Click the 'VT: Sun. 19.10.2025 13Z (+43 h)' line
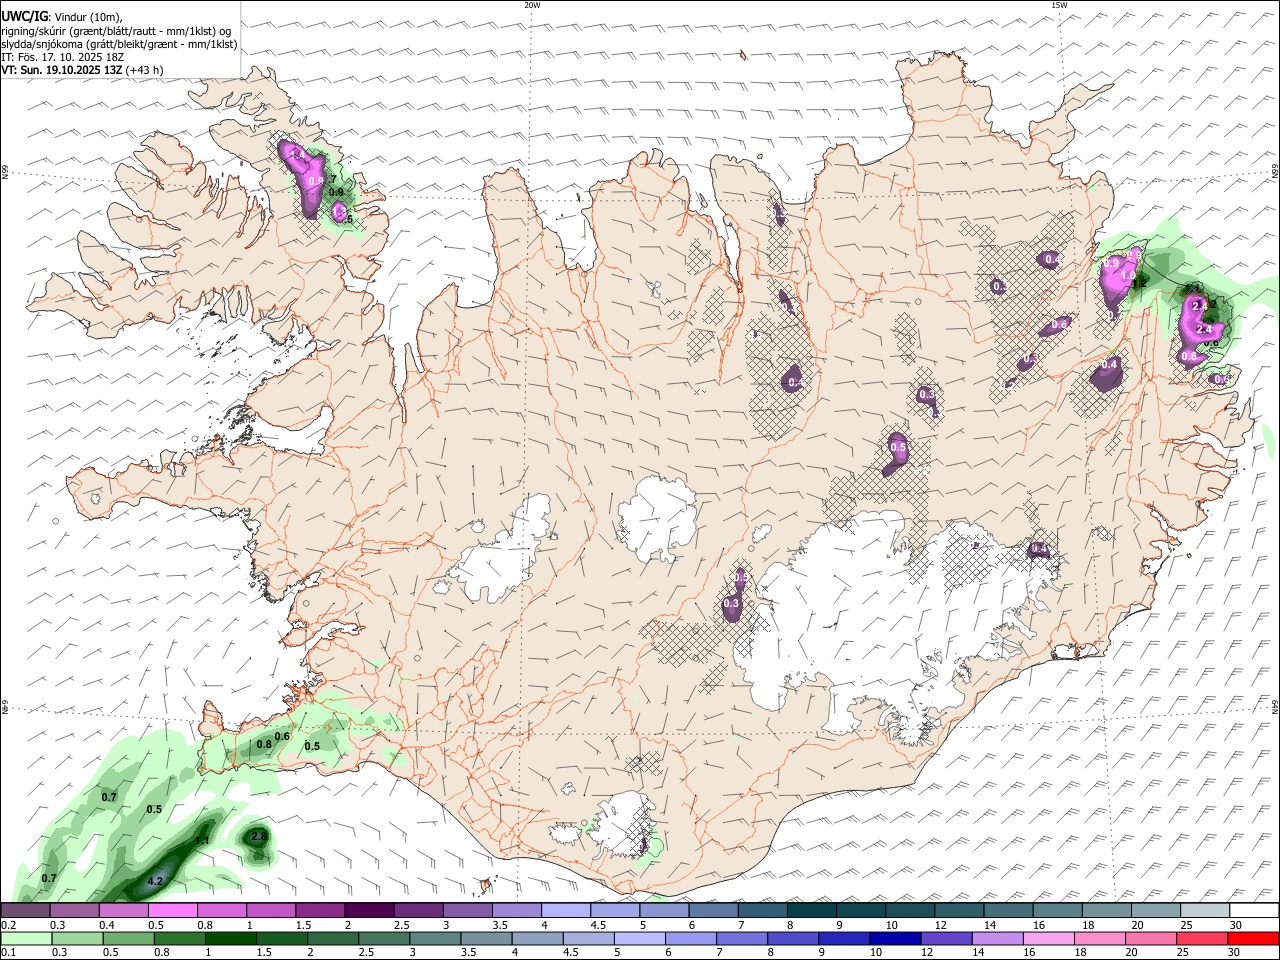Viewport: 1280px width, 960px height. tap(82, 70)
